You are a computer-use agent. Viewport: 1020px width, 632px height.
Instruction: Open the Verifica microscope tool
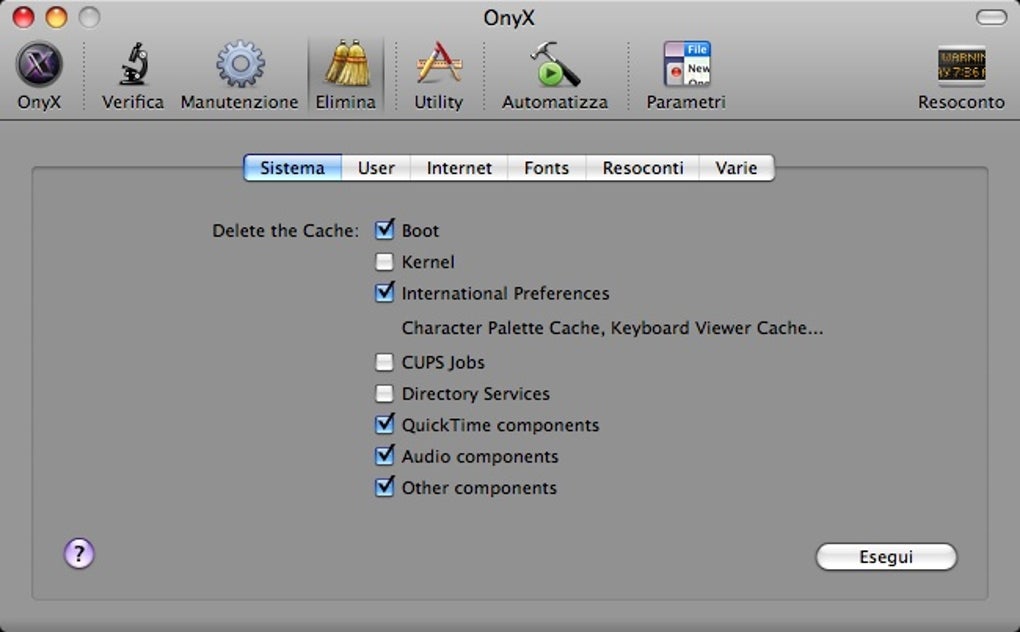tap(133, 66)
